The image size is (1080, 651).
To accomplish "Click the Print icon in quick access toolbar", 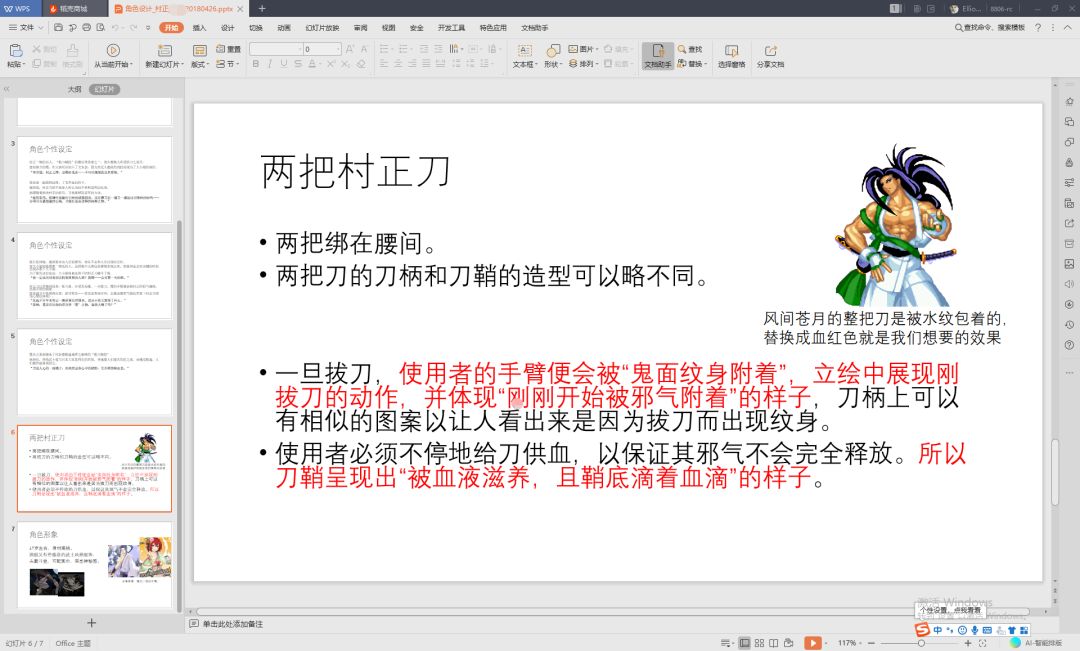I will click(x=86, y=28).
